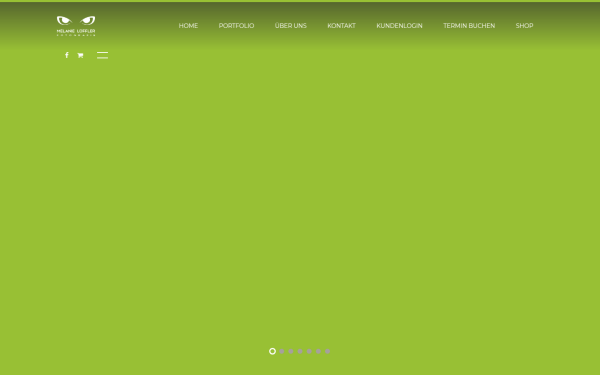This screenshot has width=600, height=375.
Task: Select the sixth slider dot
Action: pyautogui.click(x=318, y=351)
